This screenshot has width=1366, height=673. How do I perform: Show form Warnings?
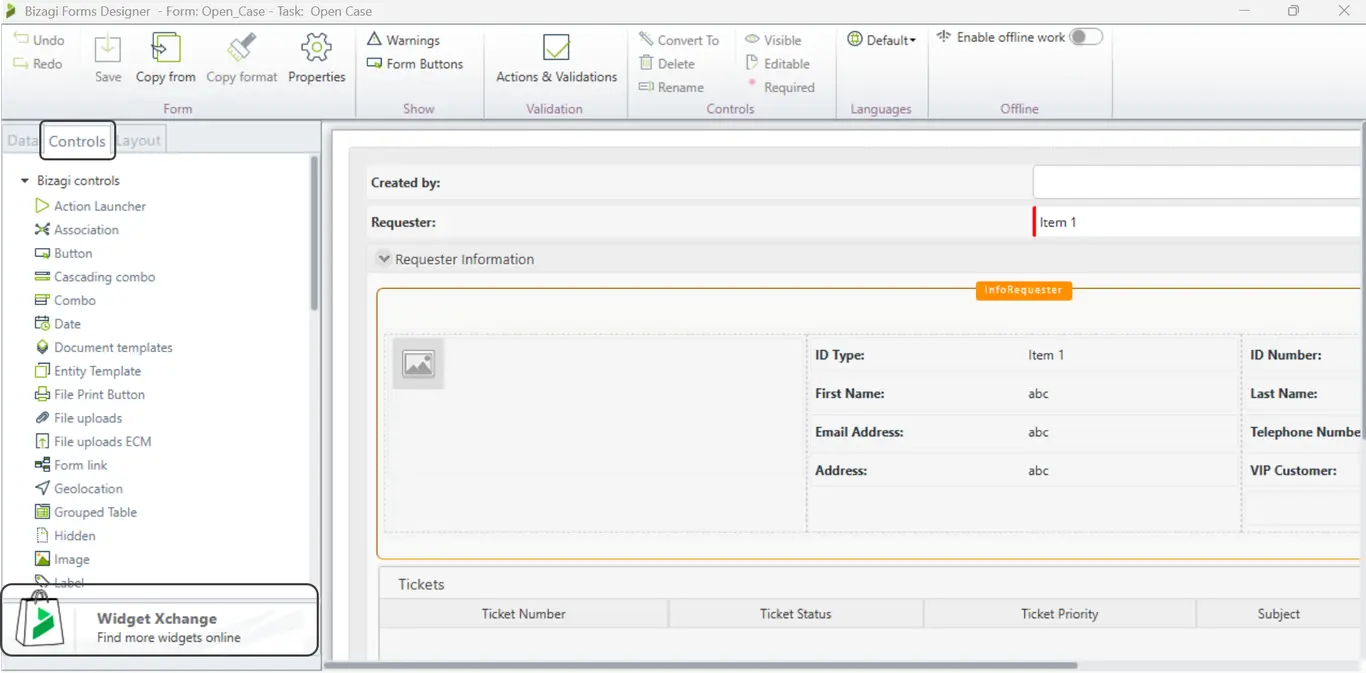403,40
